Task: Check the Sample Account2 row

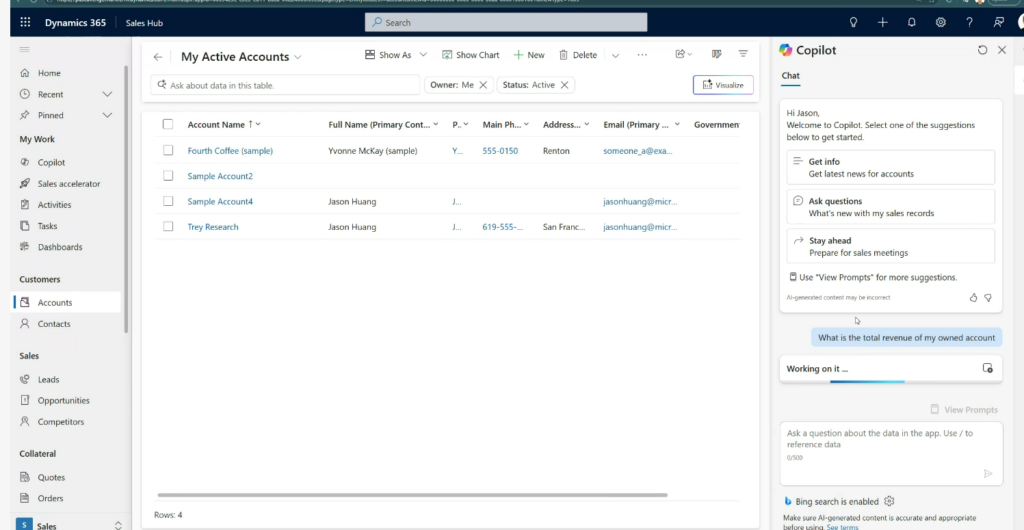Action: coord(168,176)
